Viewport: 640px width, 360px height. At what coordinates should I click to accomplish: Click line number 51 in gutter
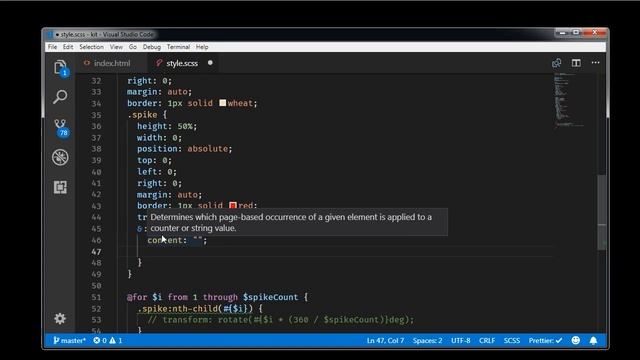click(96, 297)
